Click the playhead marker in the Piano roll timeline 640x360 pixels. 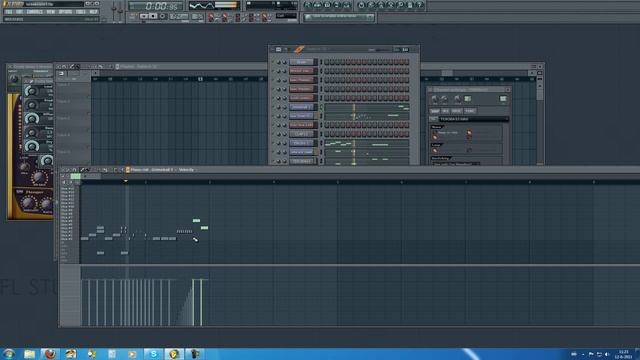(x=126, y=181)
